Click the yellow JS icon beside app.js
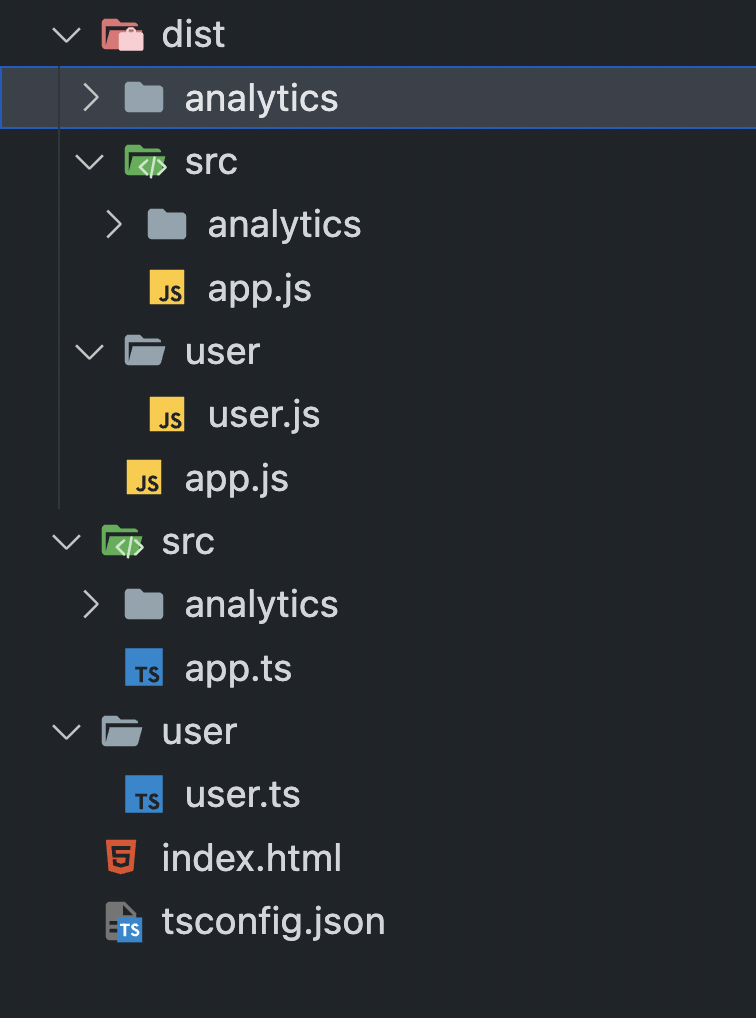This screenshot has height=1018, width=756. pos(166,287)
